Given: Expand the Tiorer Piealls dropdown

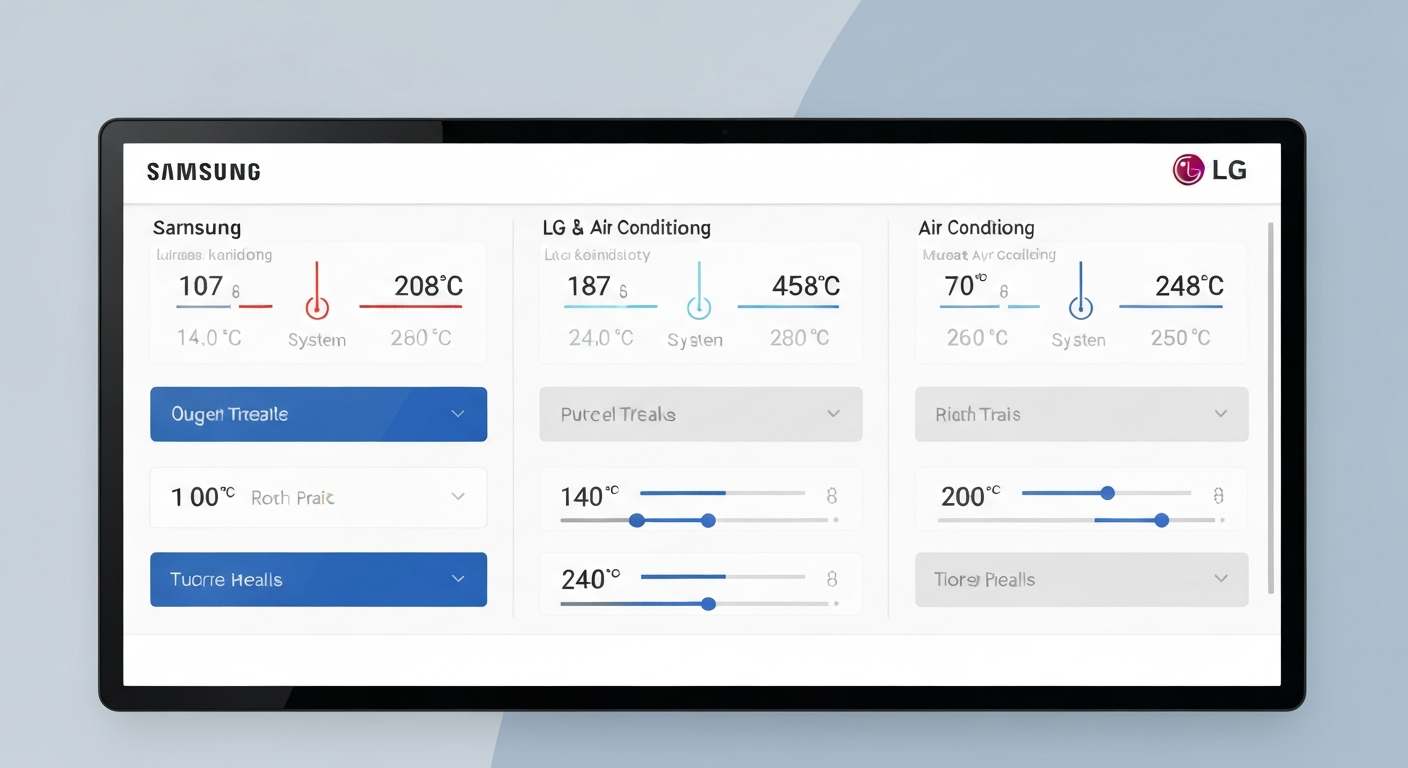Looking at the screenshot, I should click(1081, 579).
